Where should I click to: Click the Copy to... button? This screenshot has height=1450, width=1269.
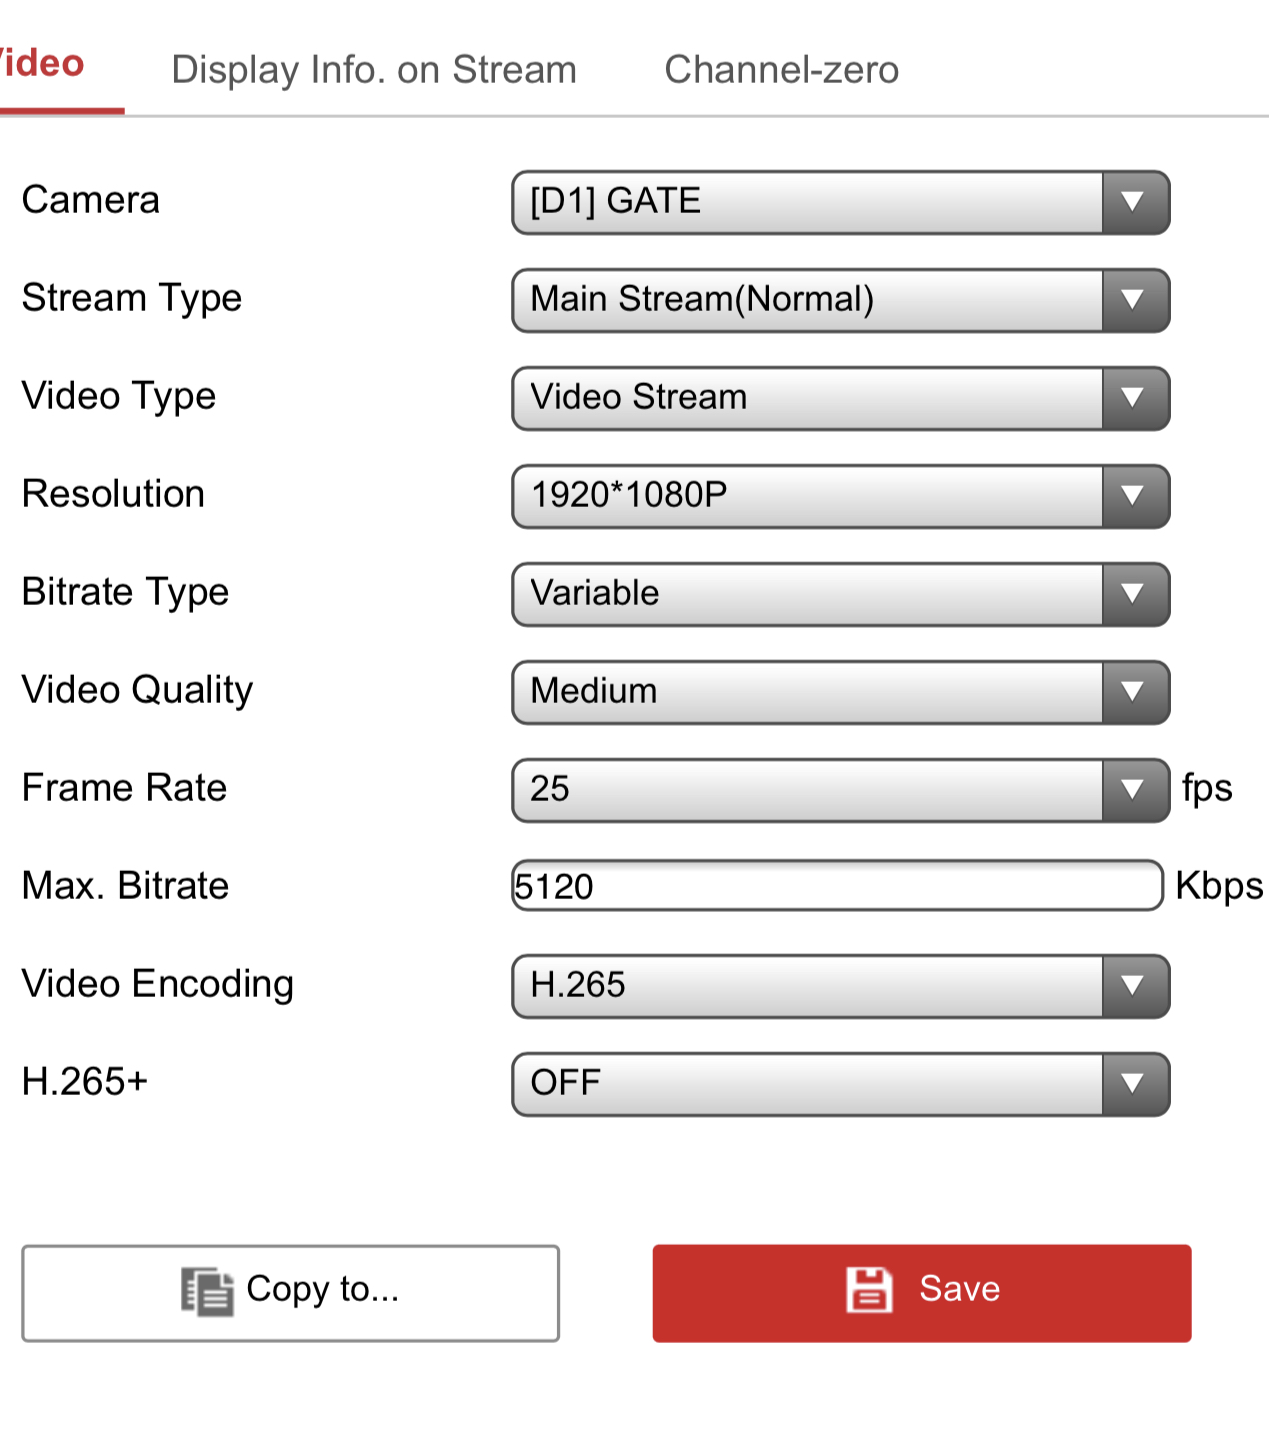[x=290, y=1292]
